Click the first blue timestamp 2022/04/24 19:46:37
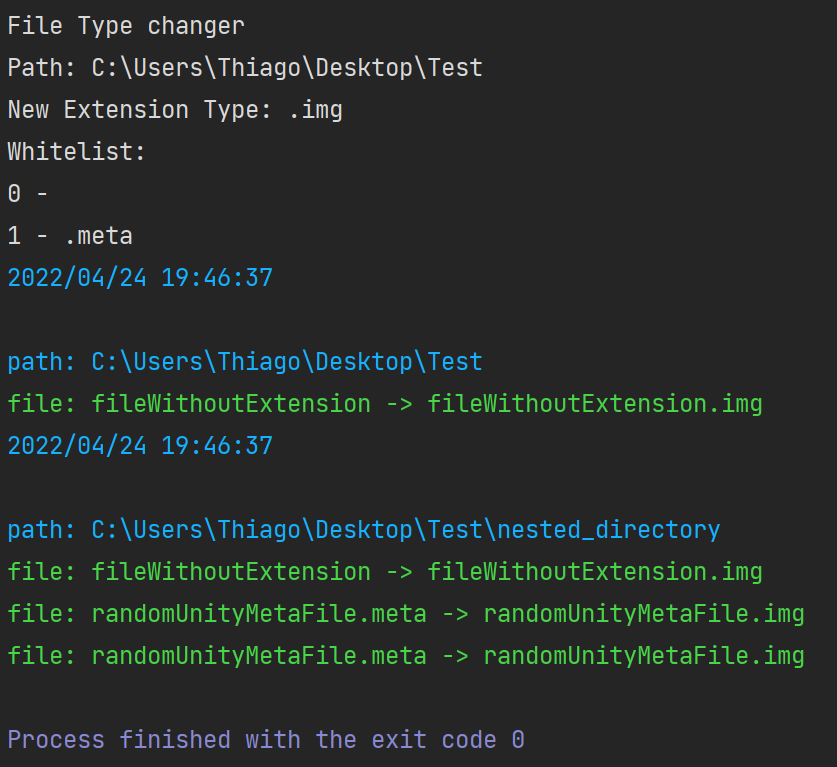This screenshot has width=837, height=767. click(x=140, y=278)
